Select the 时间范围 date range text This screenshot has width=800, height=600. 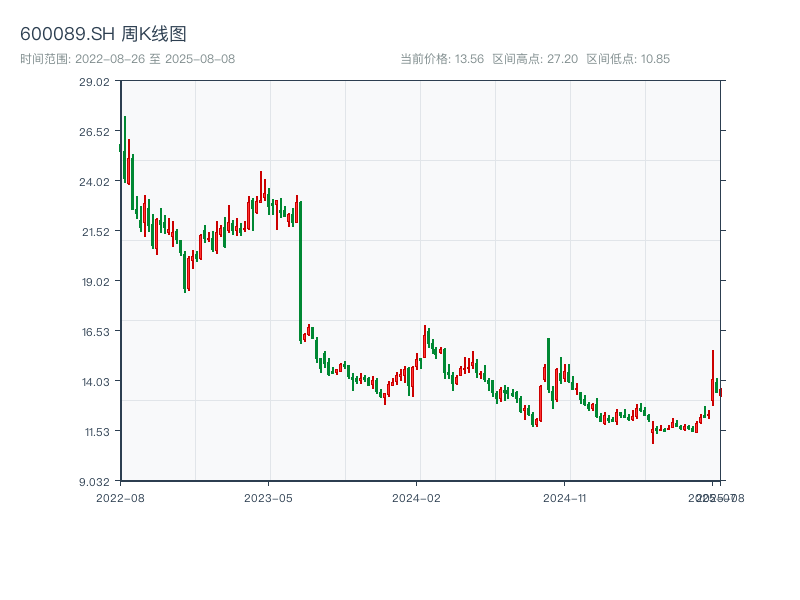click(127, 59)
